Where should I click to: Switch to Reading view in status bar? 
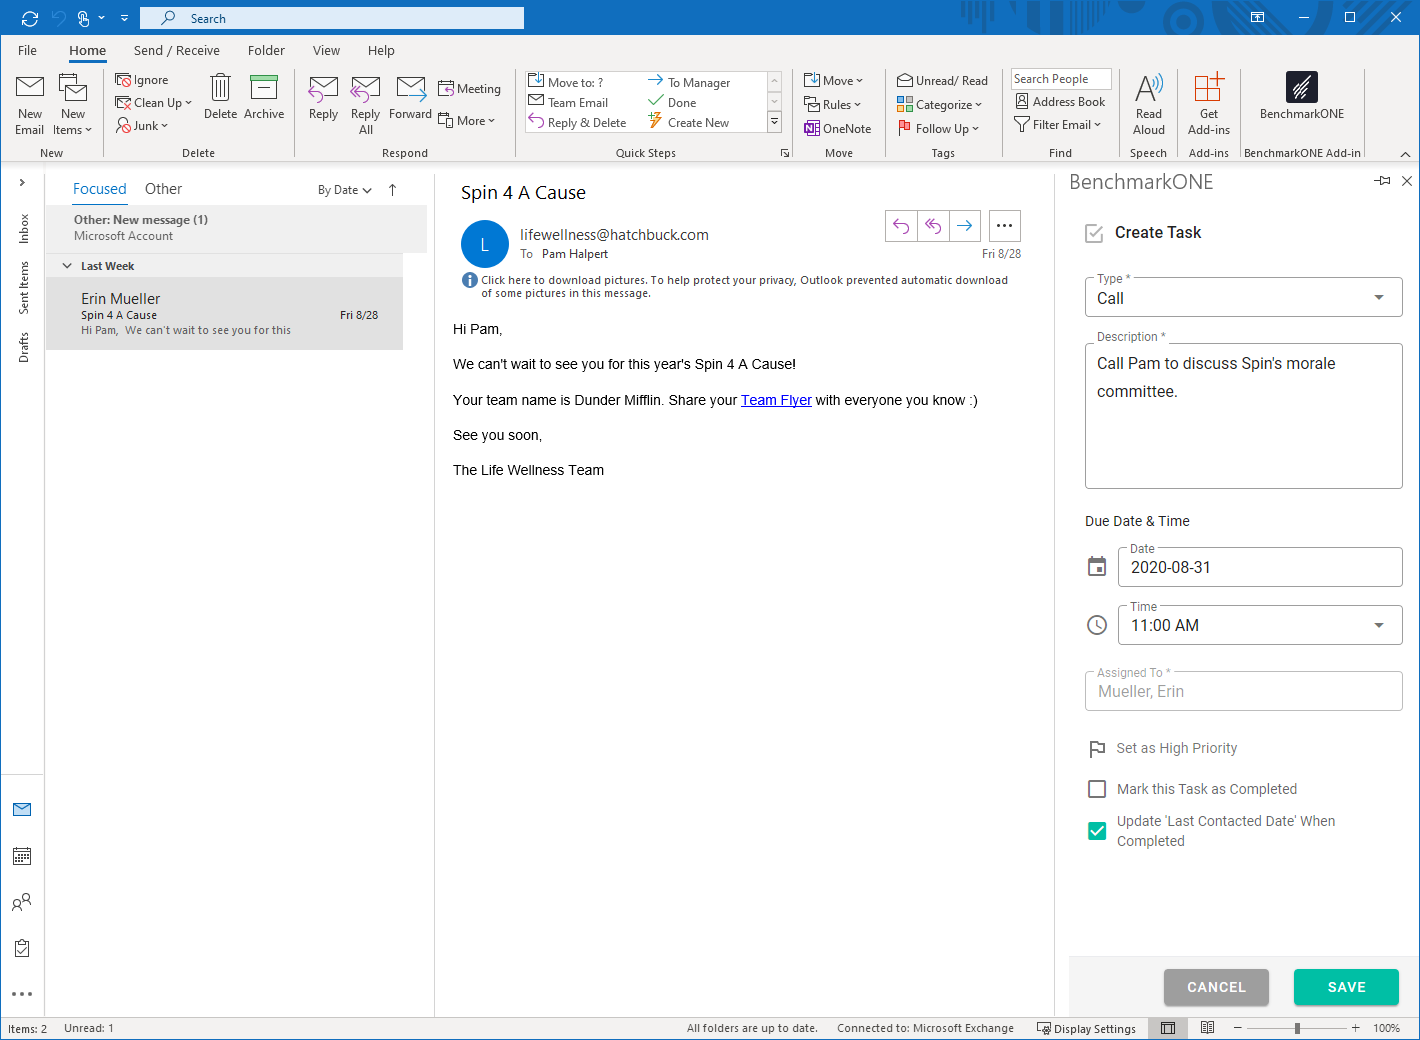pos(1207,1028)
